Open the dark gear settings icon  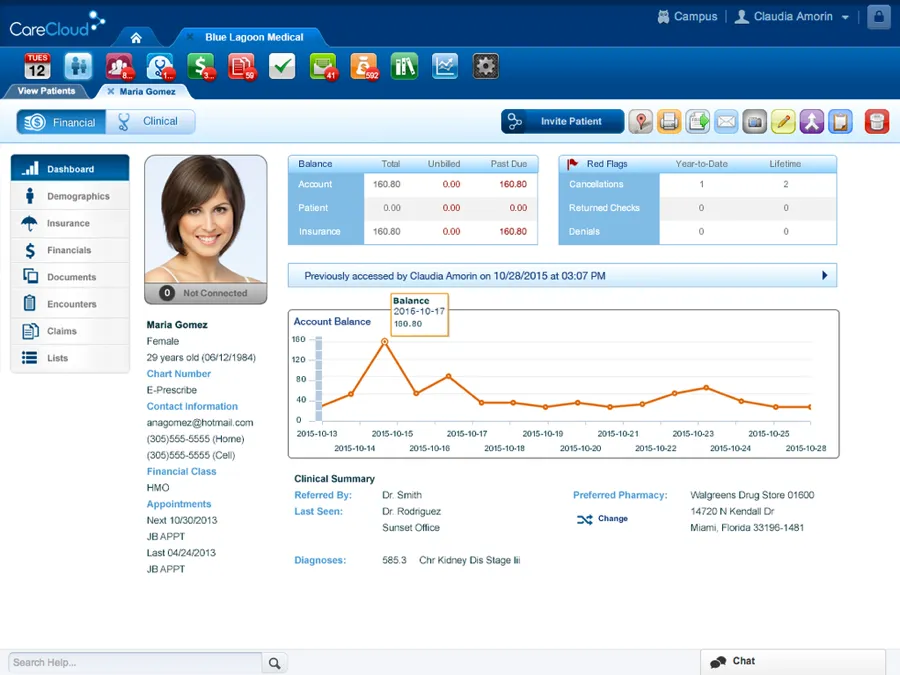[486, 66]
